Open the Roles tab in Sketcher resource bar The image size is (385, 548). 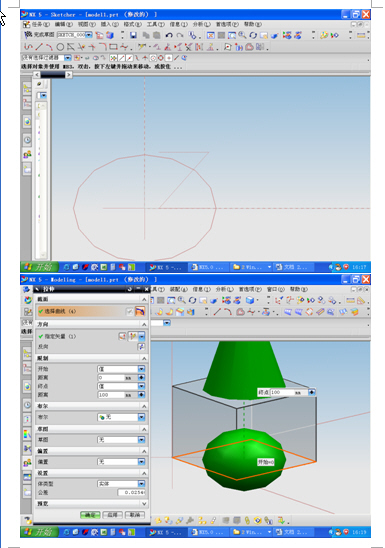[x=27, y=154]
